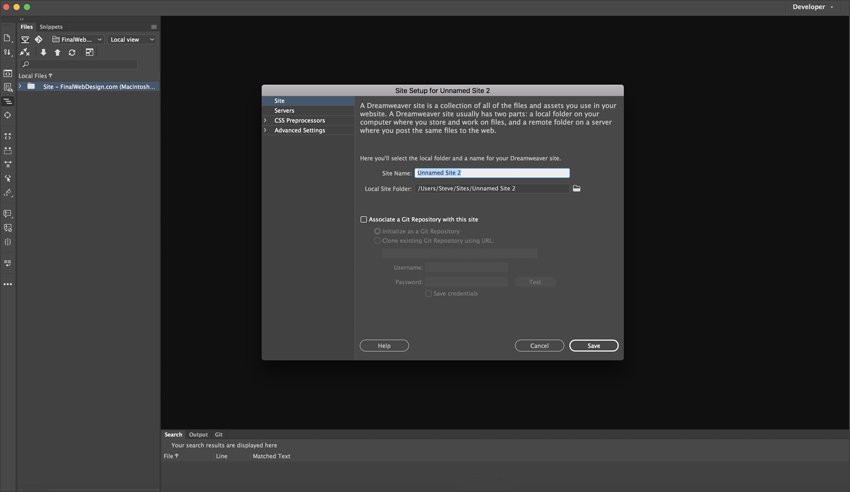Click the Apply Comment speech-bubble icon
Image resolution: width=850 pixels, height=492 pixels.
point(8,214)
